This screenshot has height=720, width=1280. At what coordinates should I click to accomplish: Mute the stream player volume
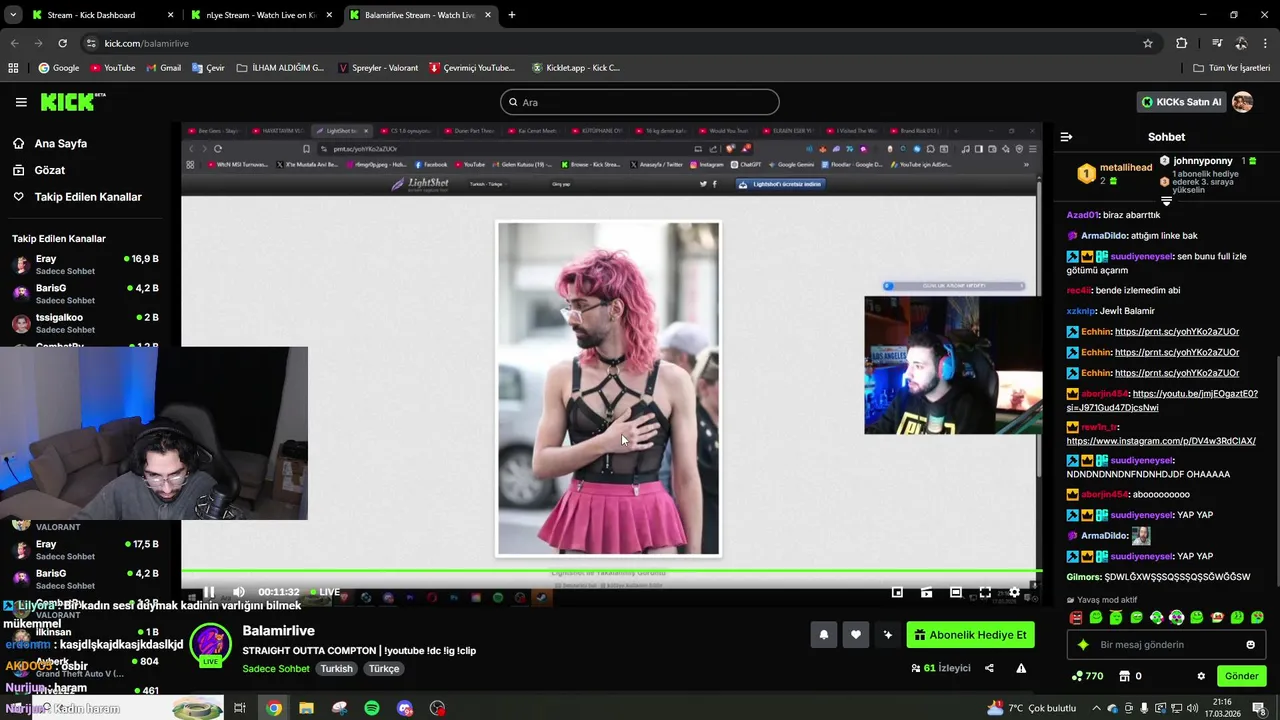click(238, 592)
